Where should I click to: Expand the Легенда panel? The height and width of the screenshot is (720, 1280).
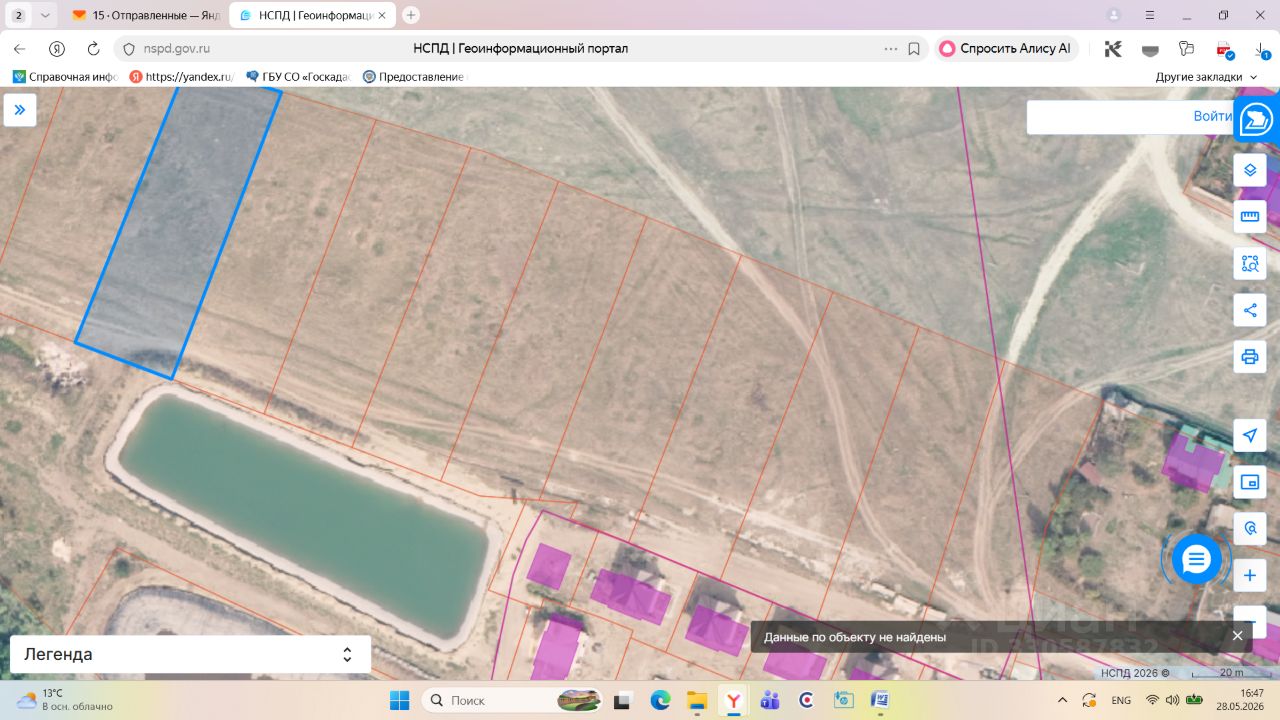(190, 654)
